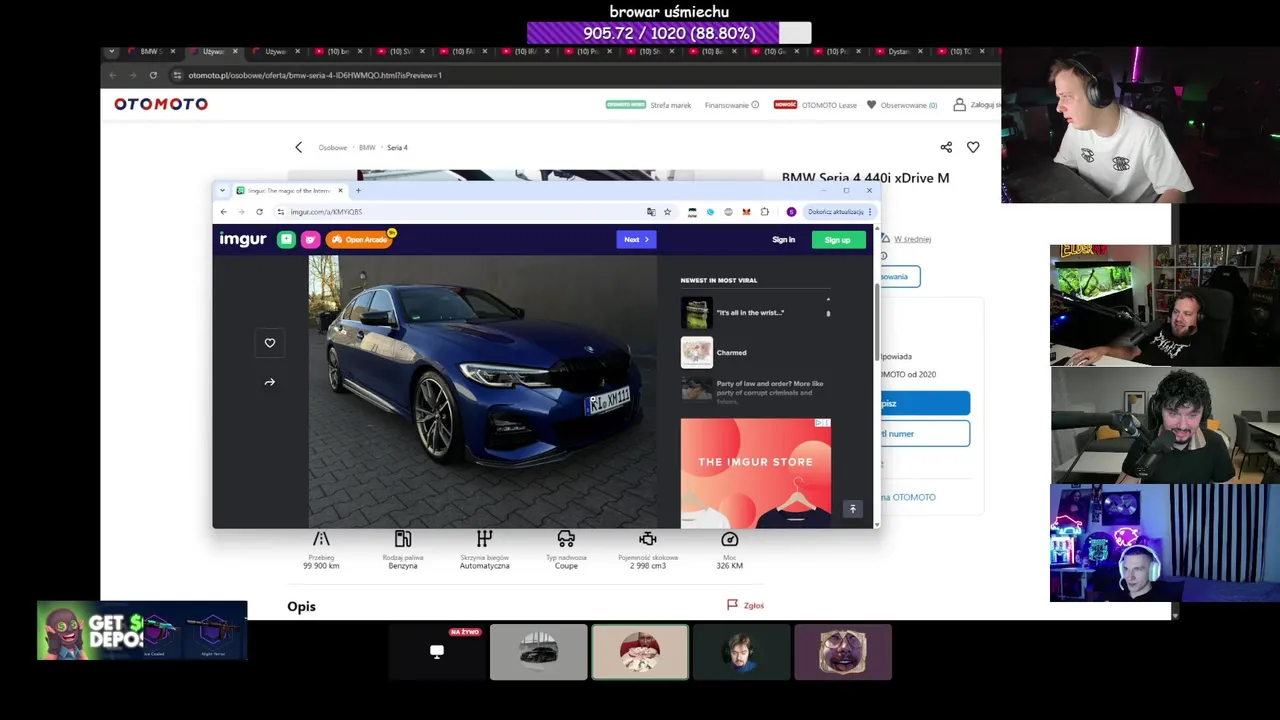Open the OTOMOTO Lease link
The width and height of the screenshot is (1280, 720).
pos(829,105)
